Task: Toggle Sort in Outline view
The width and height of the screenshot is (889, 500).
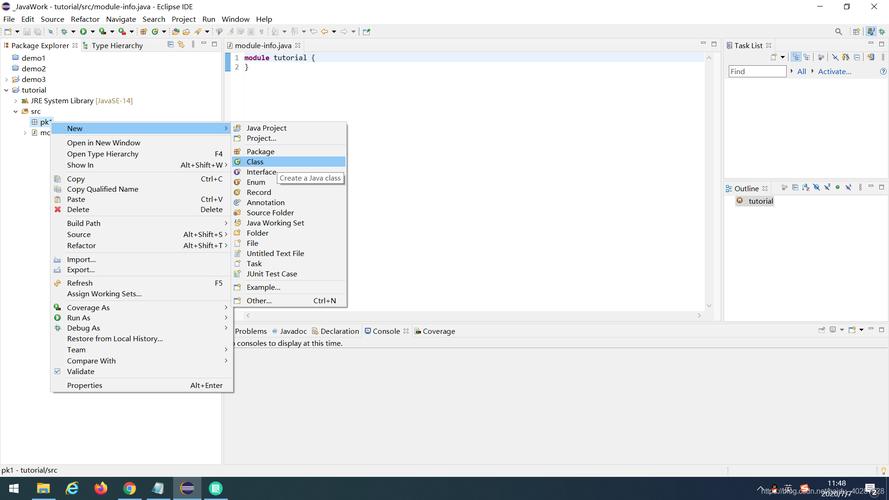Action: click(x=806, y=187)
